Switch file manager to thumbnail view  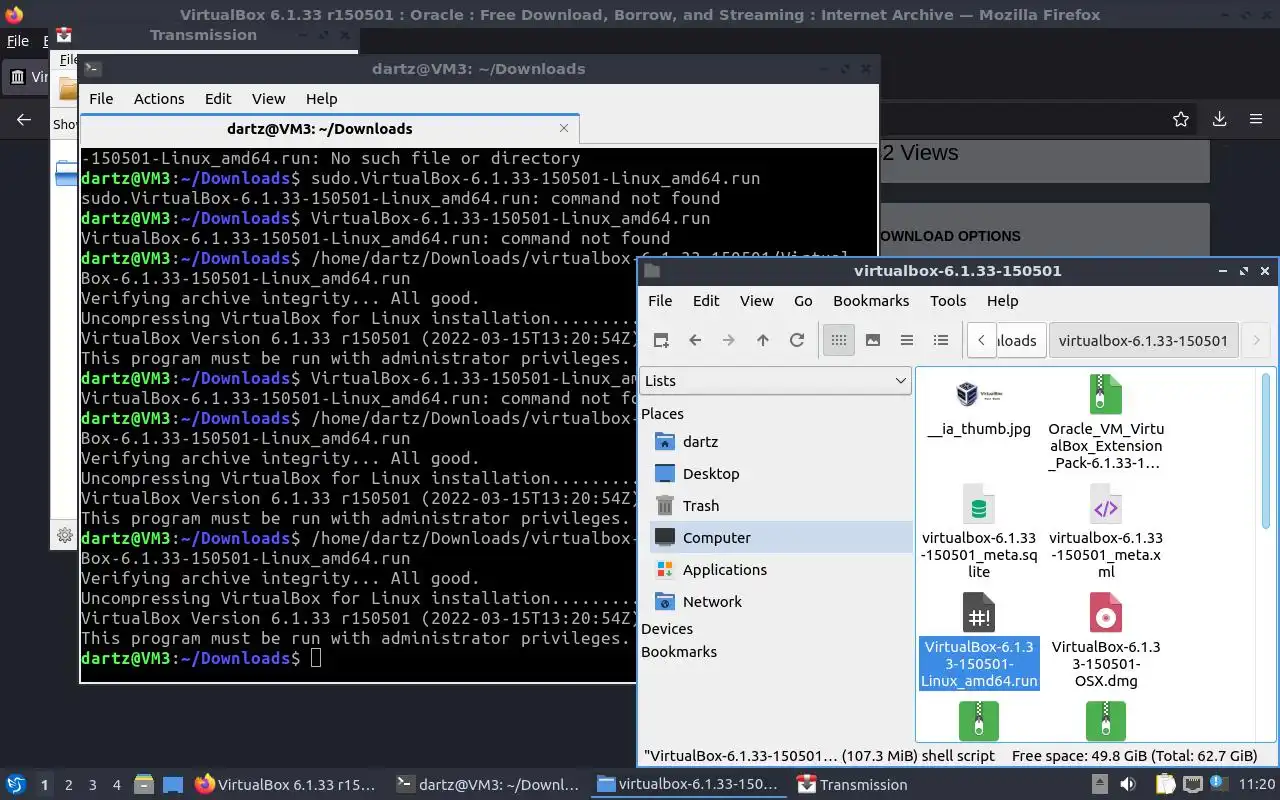[x=873, y=340]
